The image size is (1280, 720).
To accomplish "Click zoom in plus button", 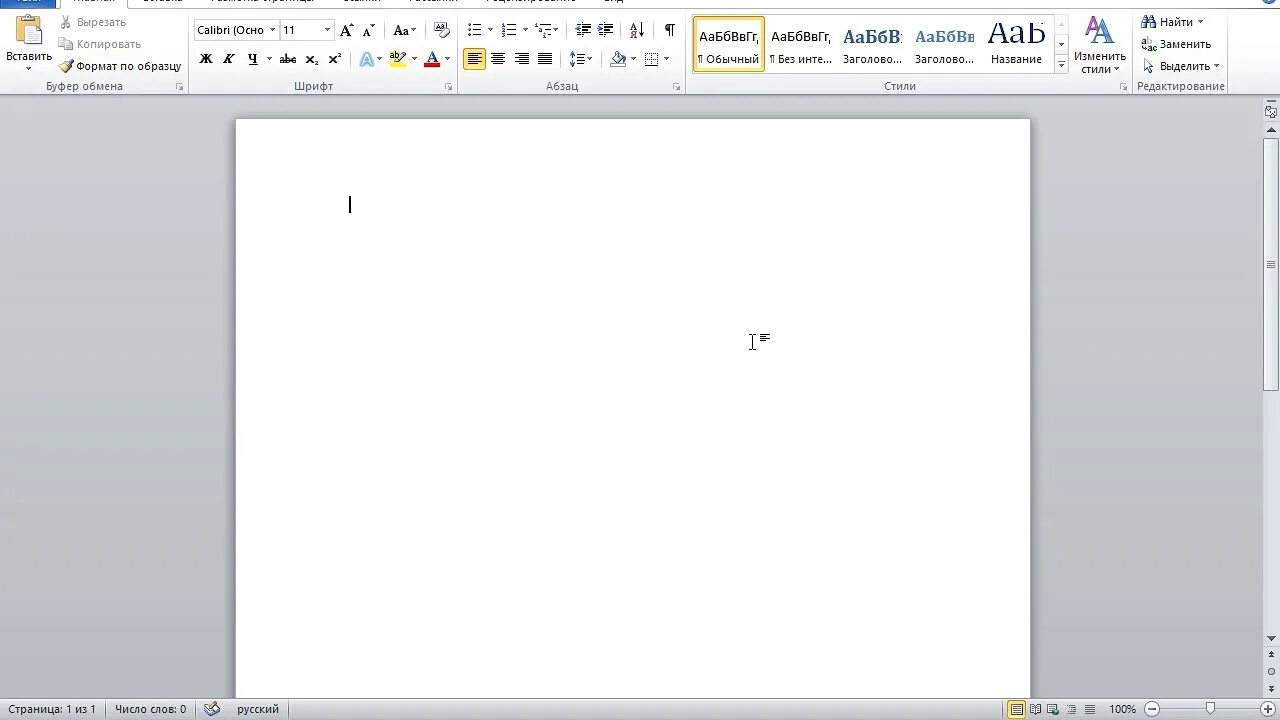I will click(1268, 709).
